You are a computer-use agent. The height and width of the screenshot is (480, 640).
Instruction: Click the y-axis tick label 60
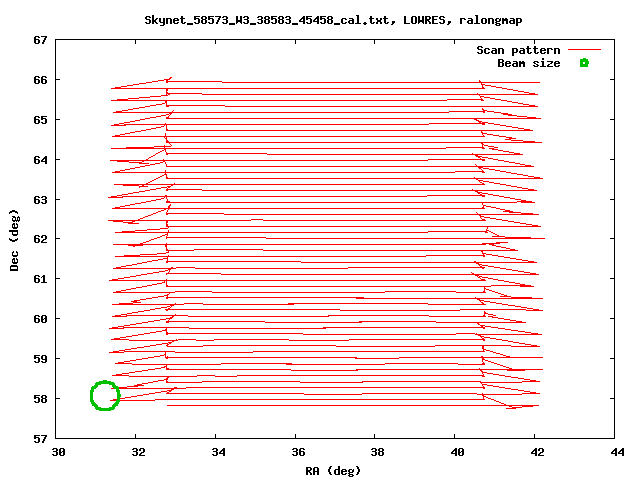click(x=40, y=319)
